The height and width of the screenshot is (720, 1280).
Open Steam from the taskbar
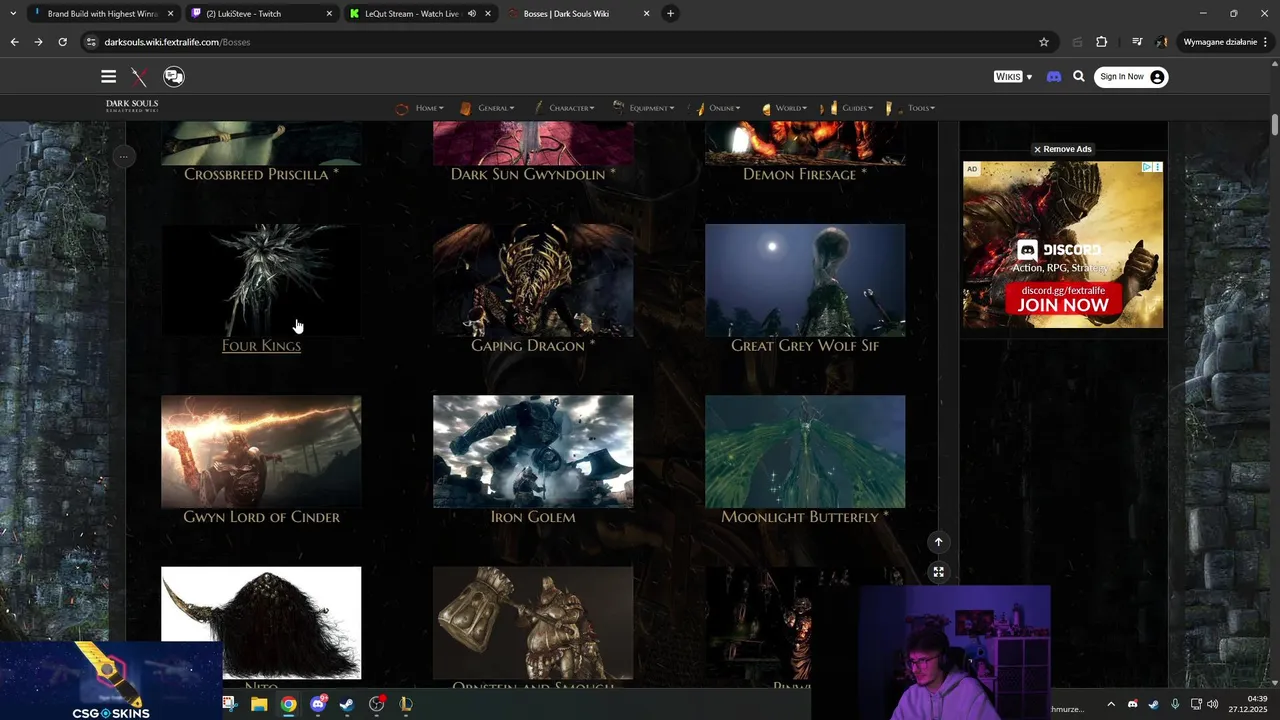tap(347, 704)
